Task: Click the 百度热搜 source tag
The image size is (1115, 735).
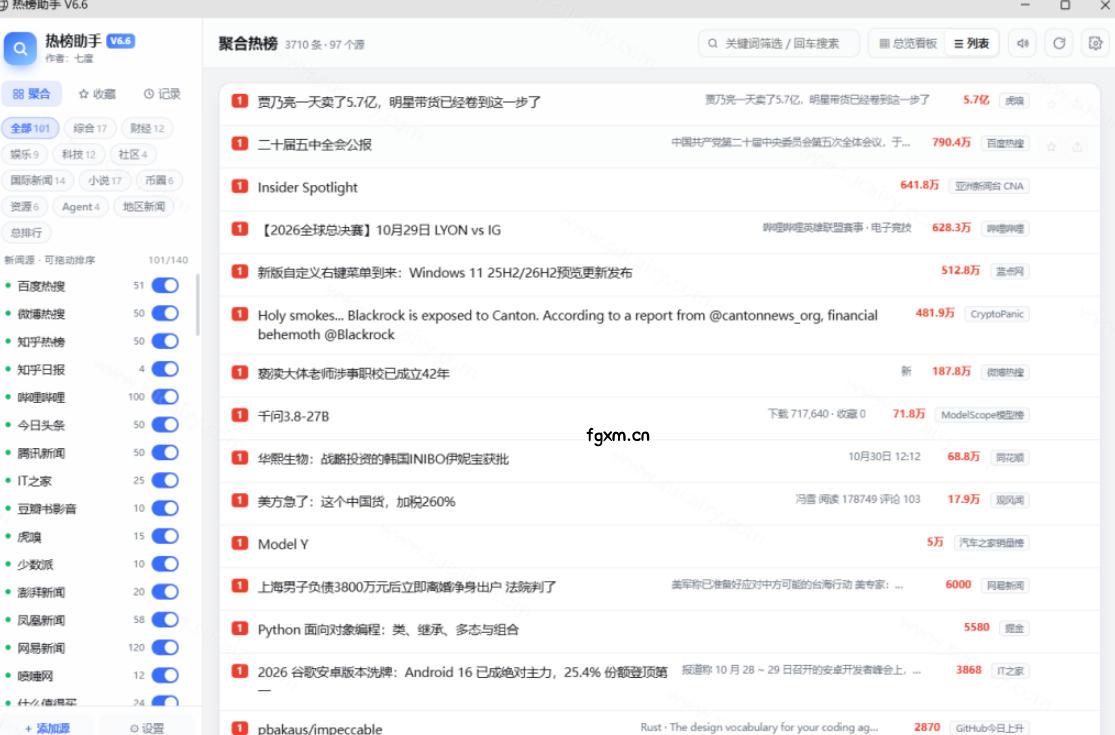Action: click(x=1005, y=143)
